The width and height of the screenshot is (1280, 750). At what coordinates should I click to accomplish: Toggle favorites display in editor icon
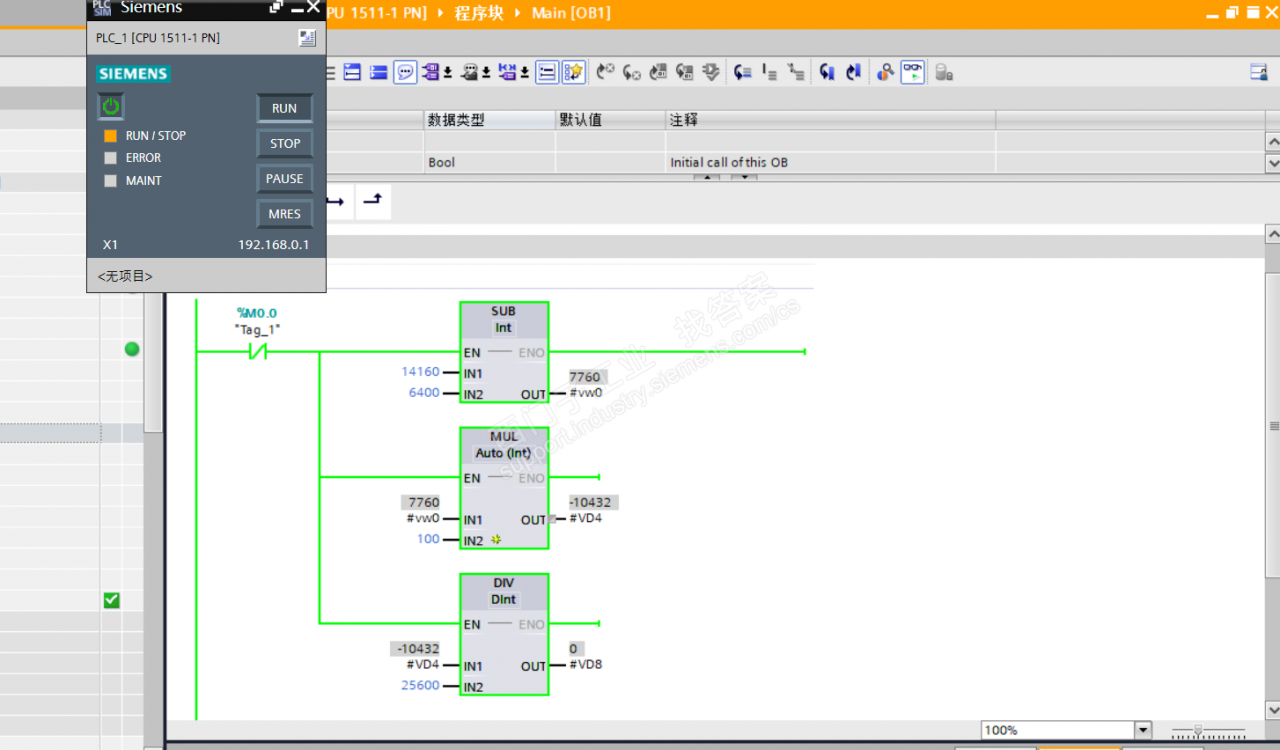pyautogui.click(x=573, y=72)
